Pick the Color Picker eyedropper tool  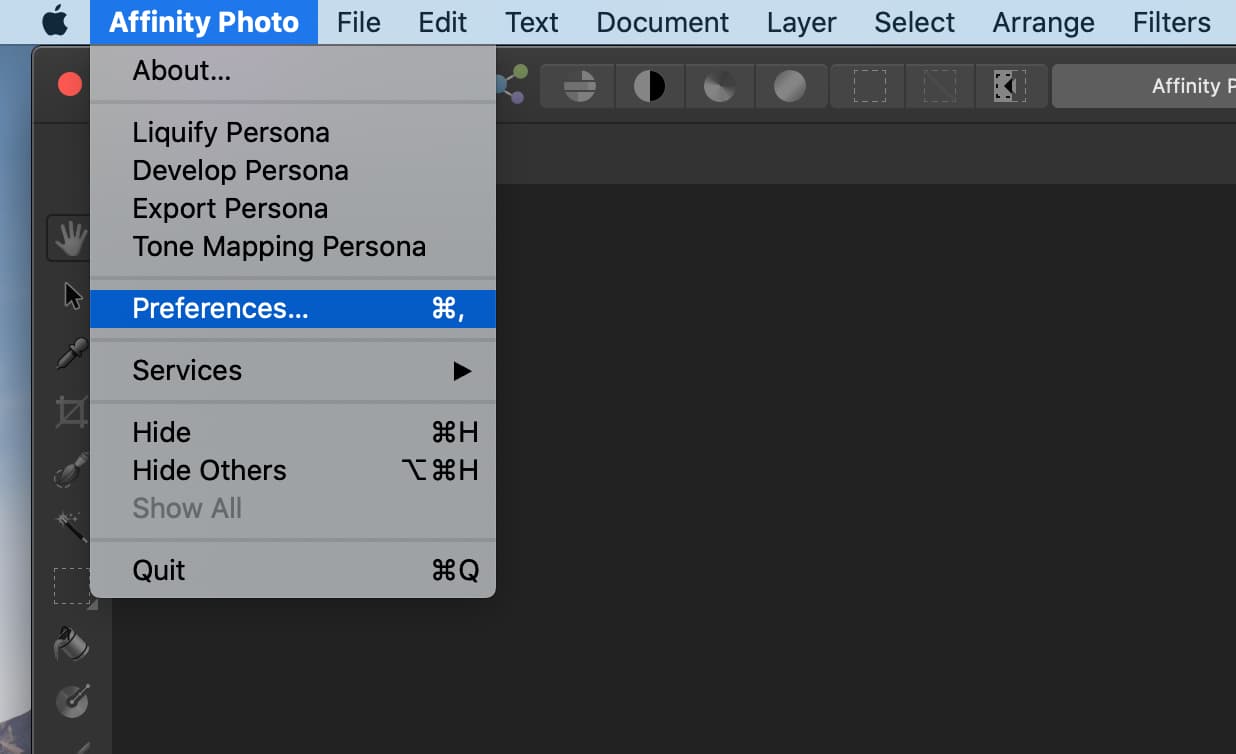[70, 355]
